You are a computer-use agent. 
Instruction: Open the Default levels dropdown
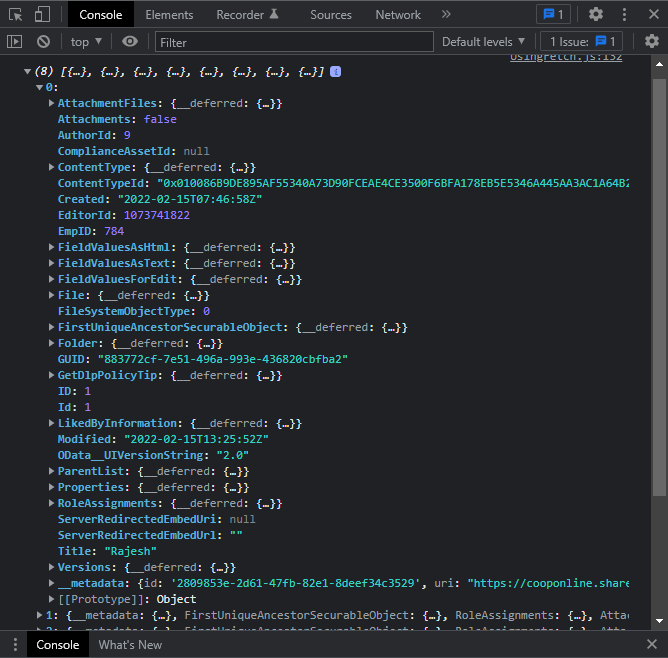click(x=483, y=42)
